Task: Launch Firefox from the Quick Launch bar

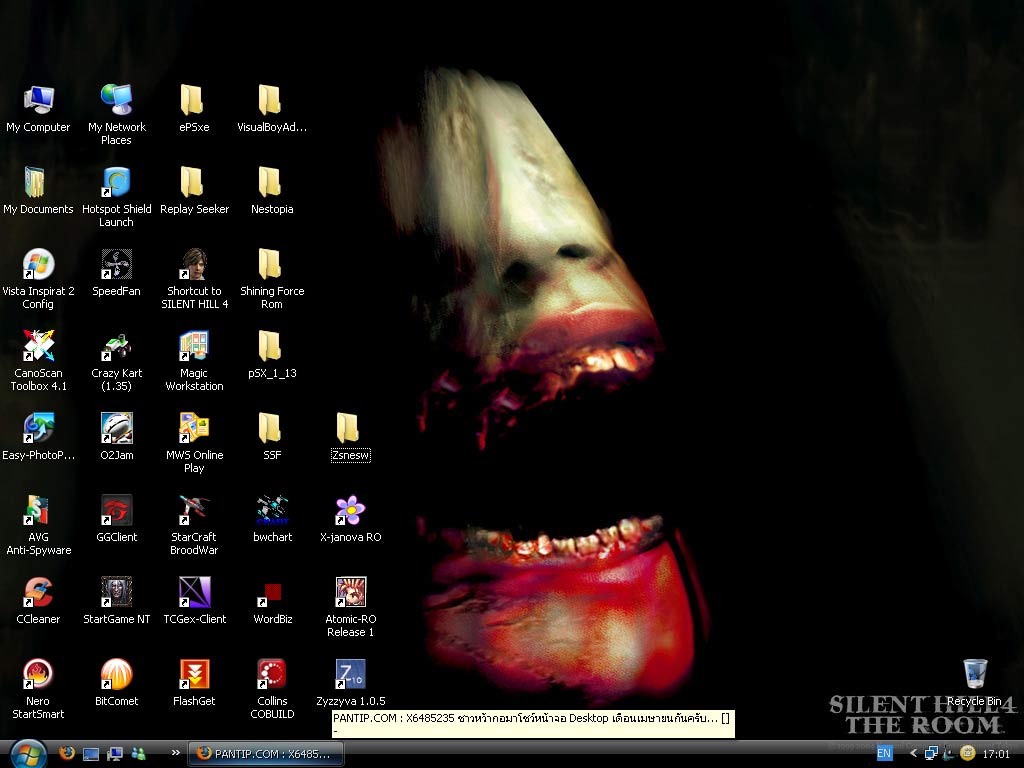Action: tap(67, 753)
